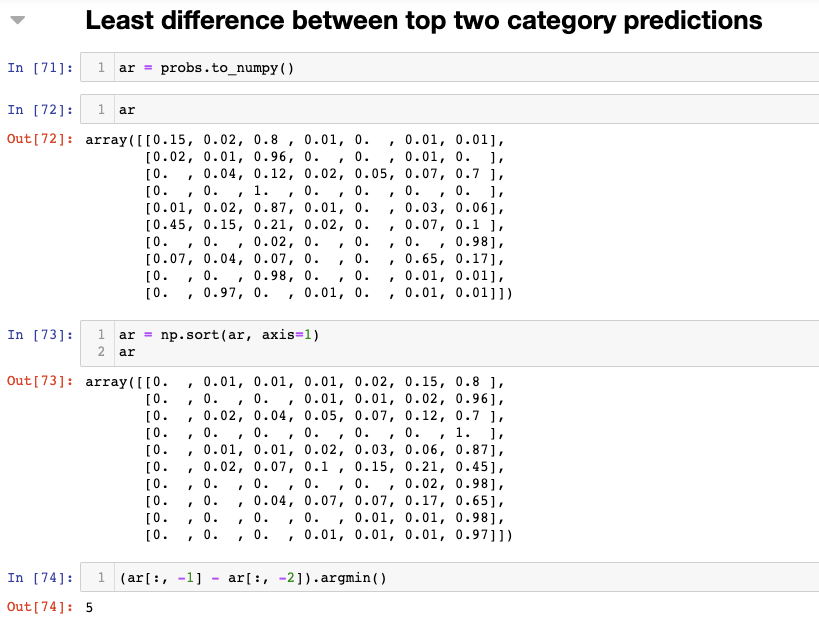The height and width of the screenshot is (621, 819).
Task: Click second line 'ar' in cell 73
Action: pyautogui.click(x=127, y=351)
